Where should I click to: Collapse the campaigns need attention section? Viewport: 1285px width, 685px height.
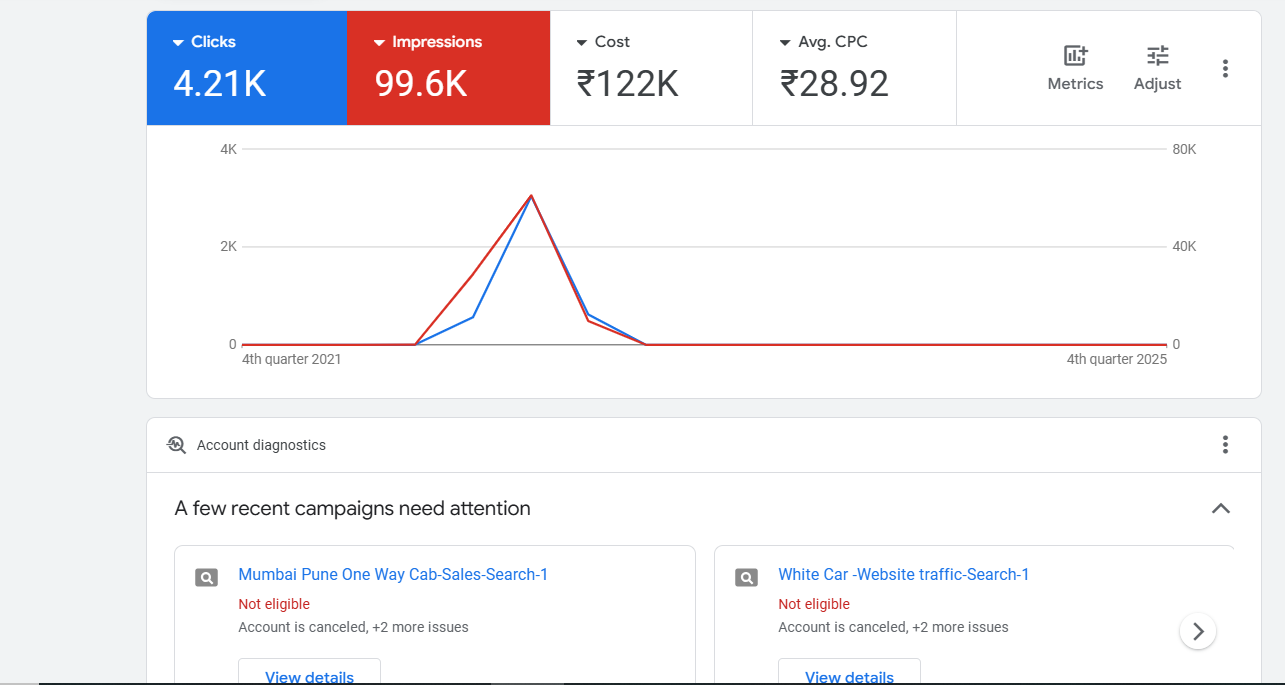click(x=1220, y=508)
